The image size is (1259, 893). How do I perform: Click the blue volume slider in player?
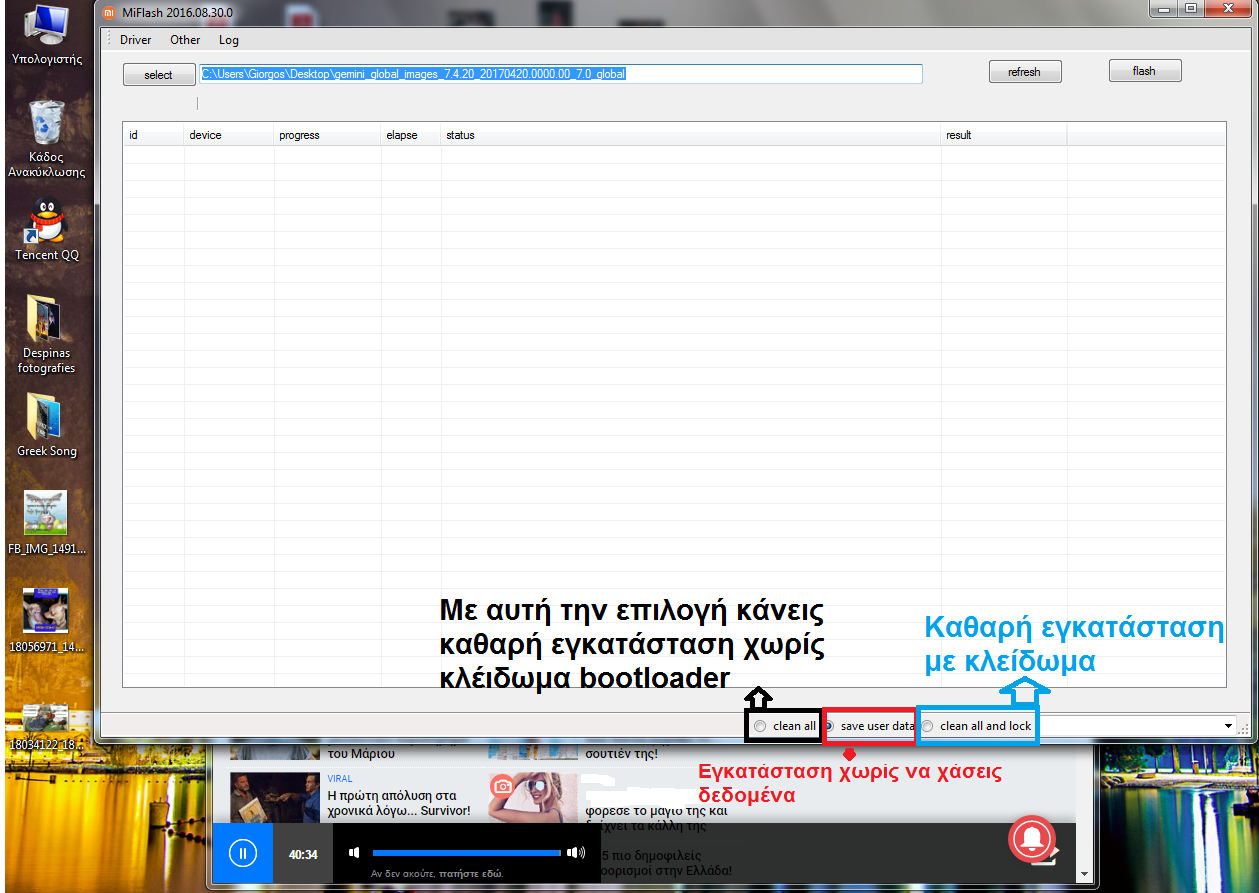(466, 853)
